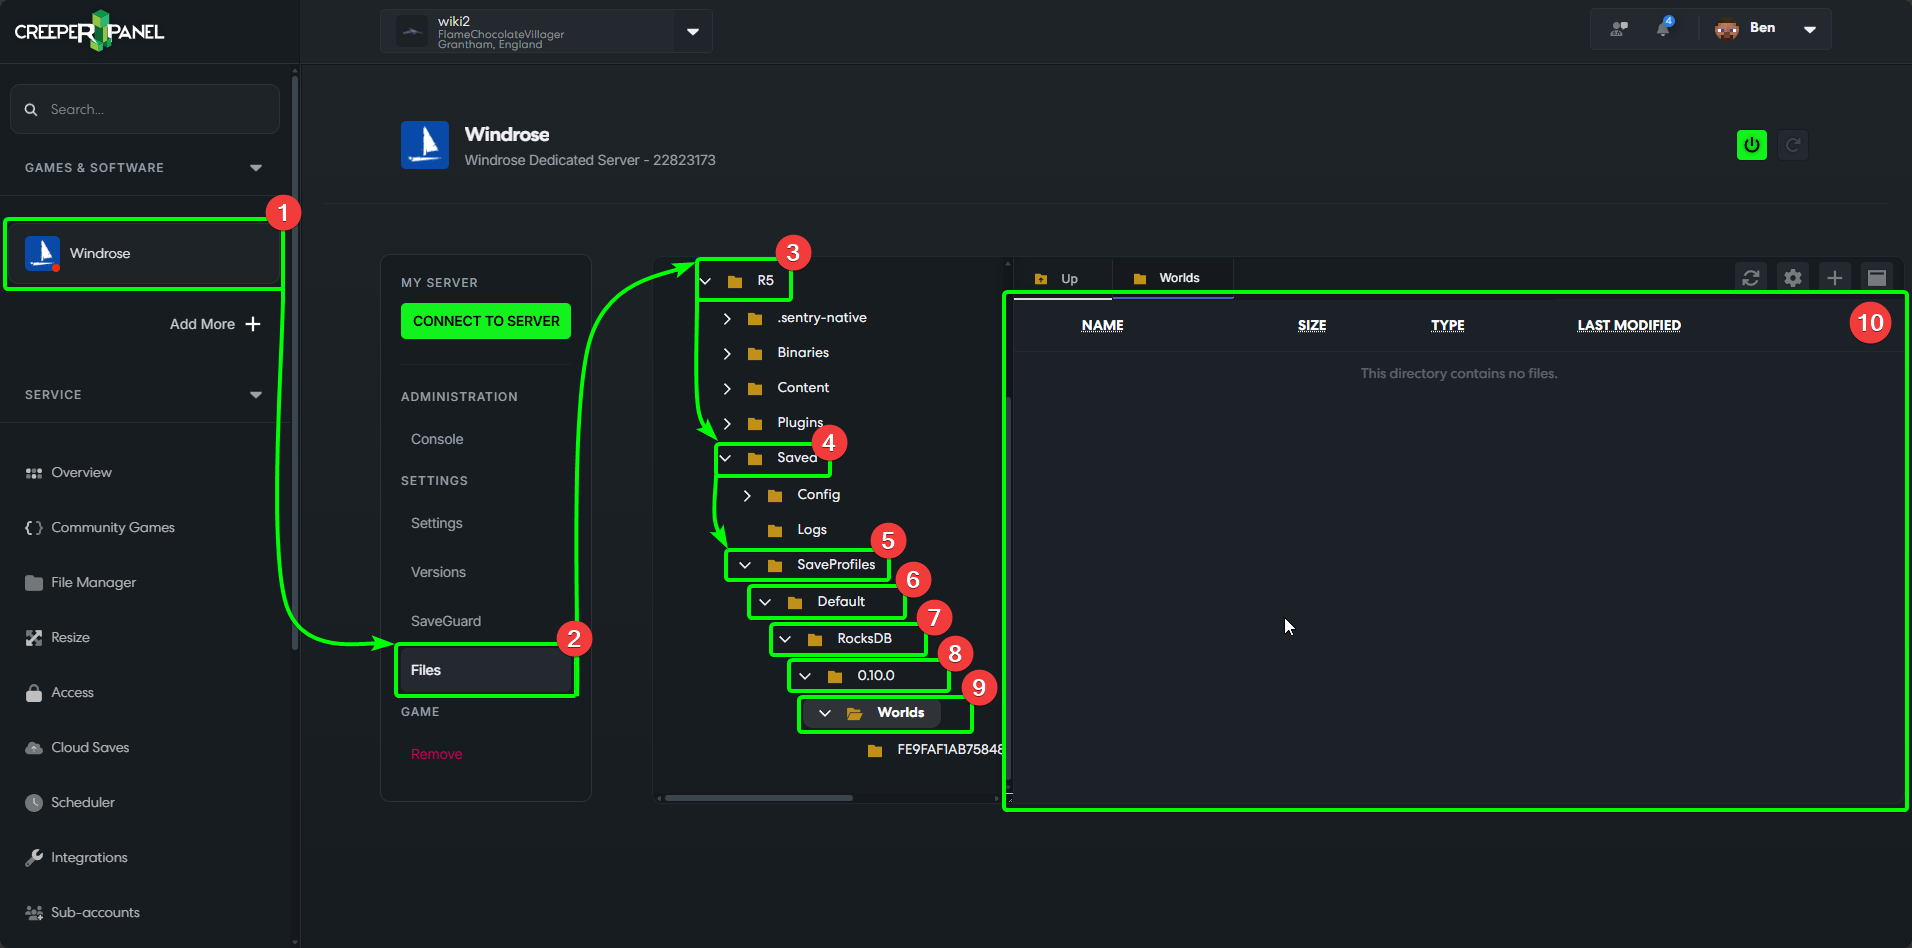Click the plus icon in file toolbar
This screenshot has width=1912, height=948.
pyautogui.click(x=1834, y=278)
